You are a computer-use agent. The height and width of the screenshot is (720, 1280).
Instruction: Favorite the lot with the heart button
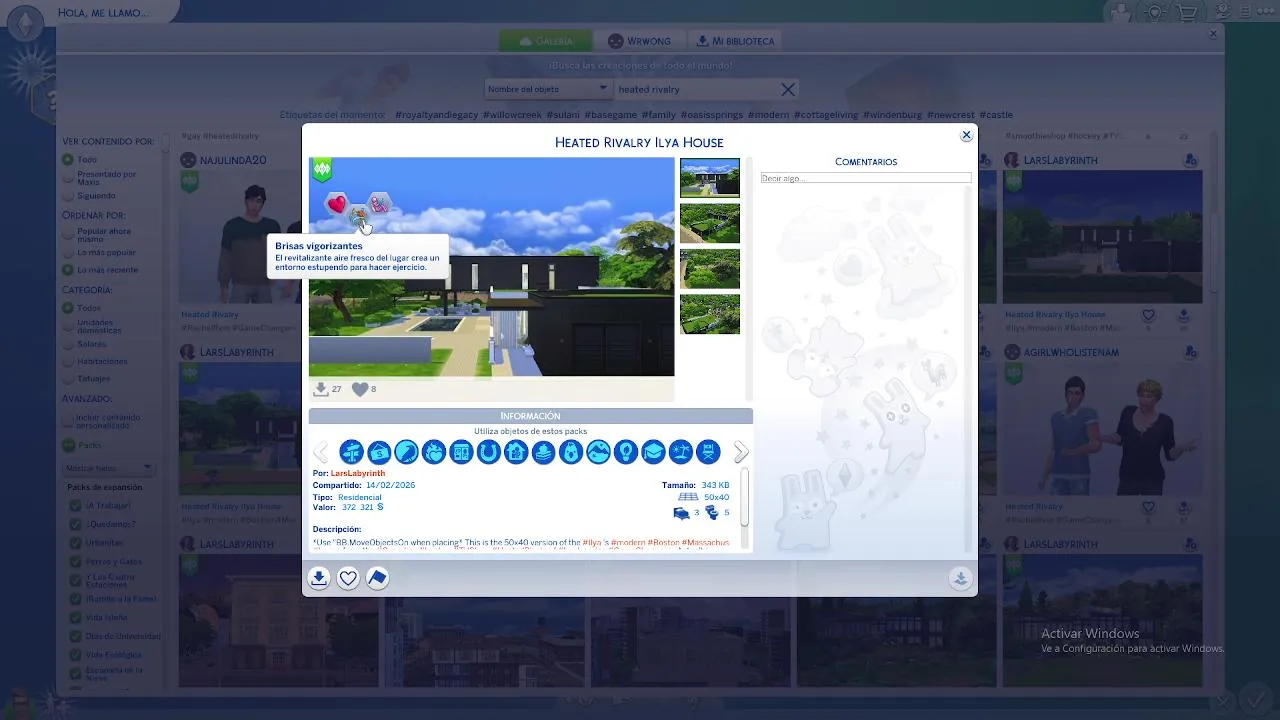point(348,578)
